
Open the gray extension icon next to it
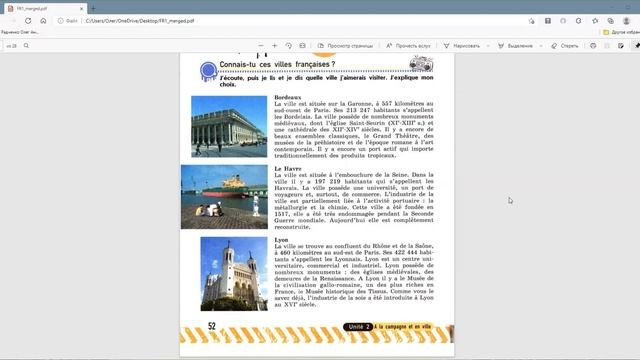(x=563, y=21)
